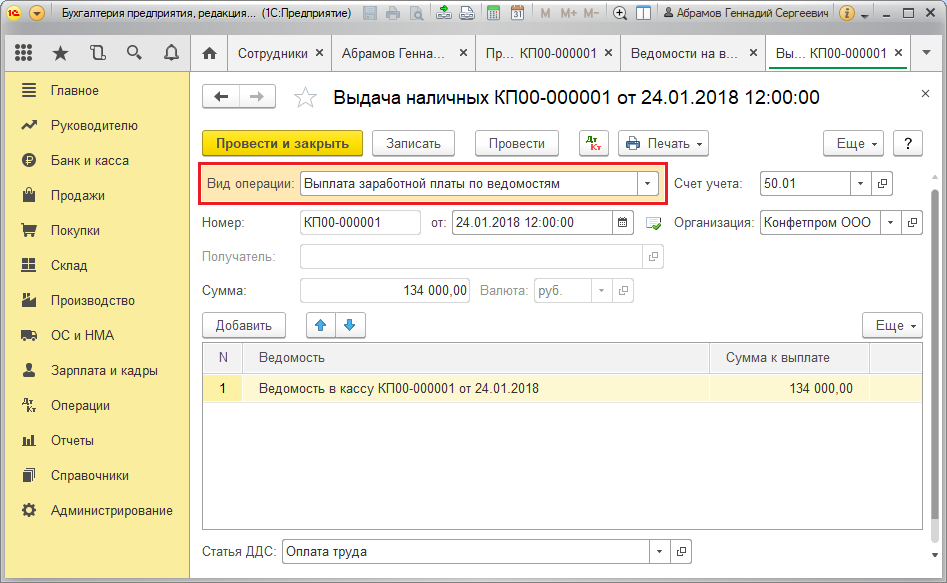Open the Администрирование section
This screenshot has width=947, height=583.
[x=111, y=511]
